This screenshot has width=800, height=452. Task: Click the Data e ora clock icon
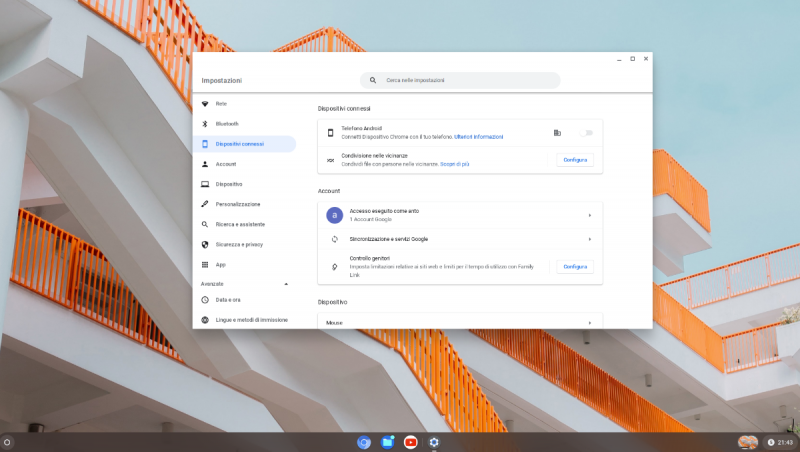pyautogui.click(x=205, y=300)
